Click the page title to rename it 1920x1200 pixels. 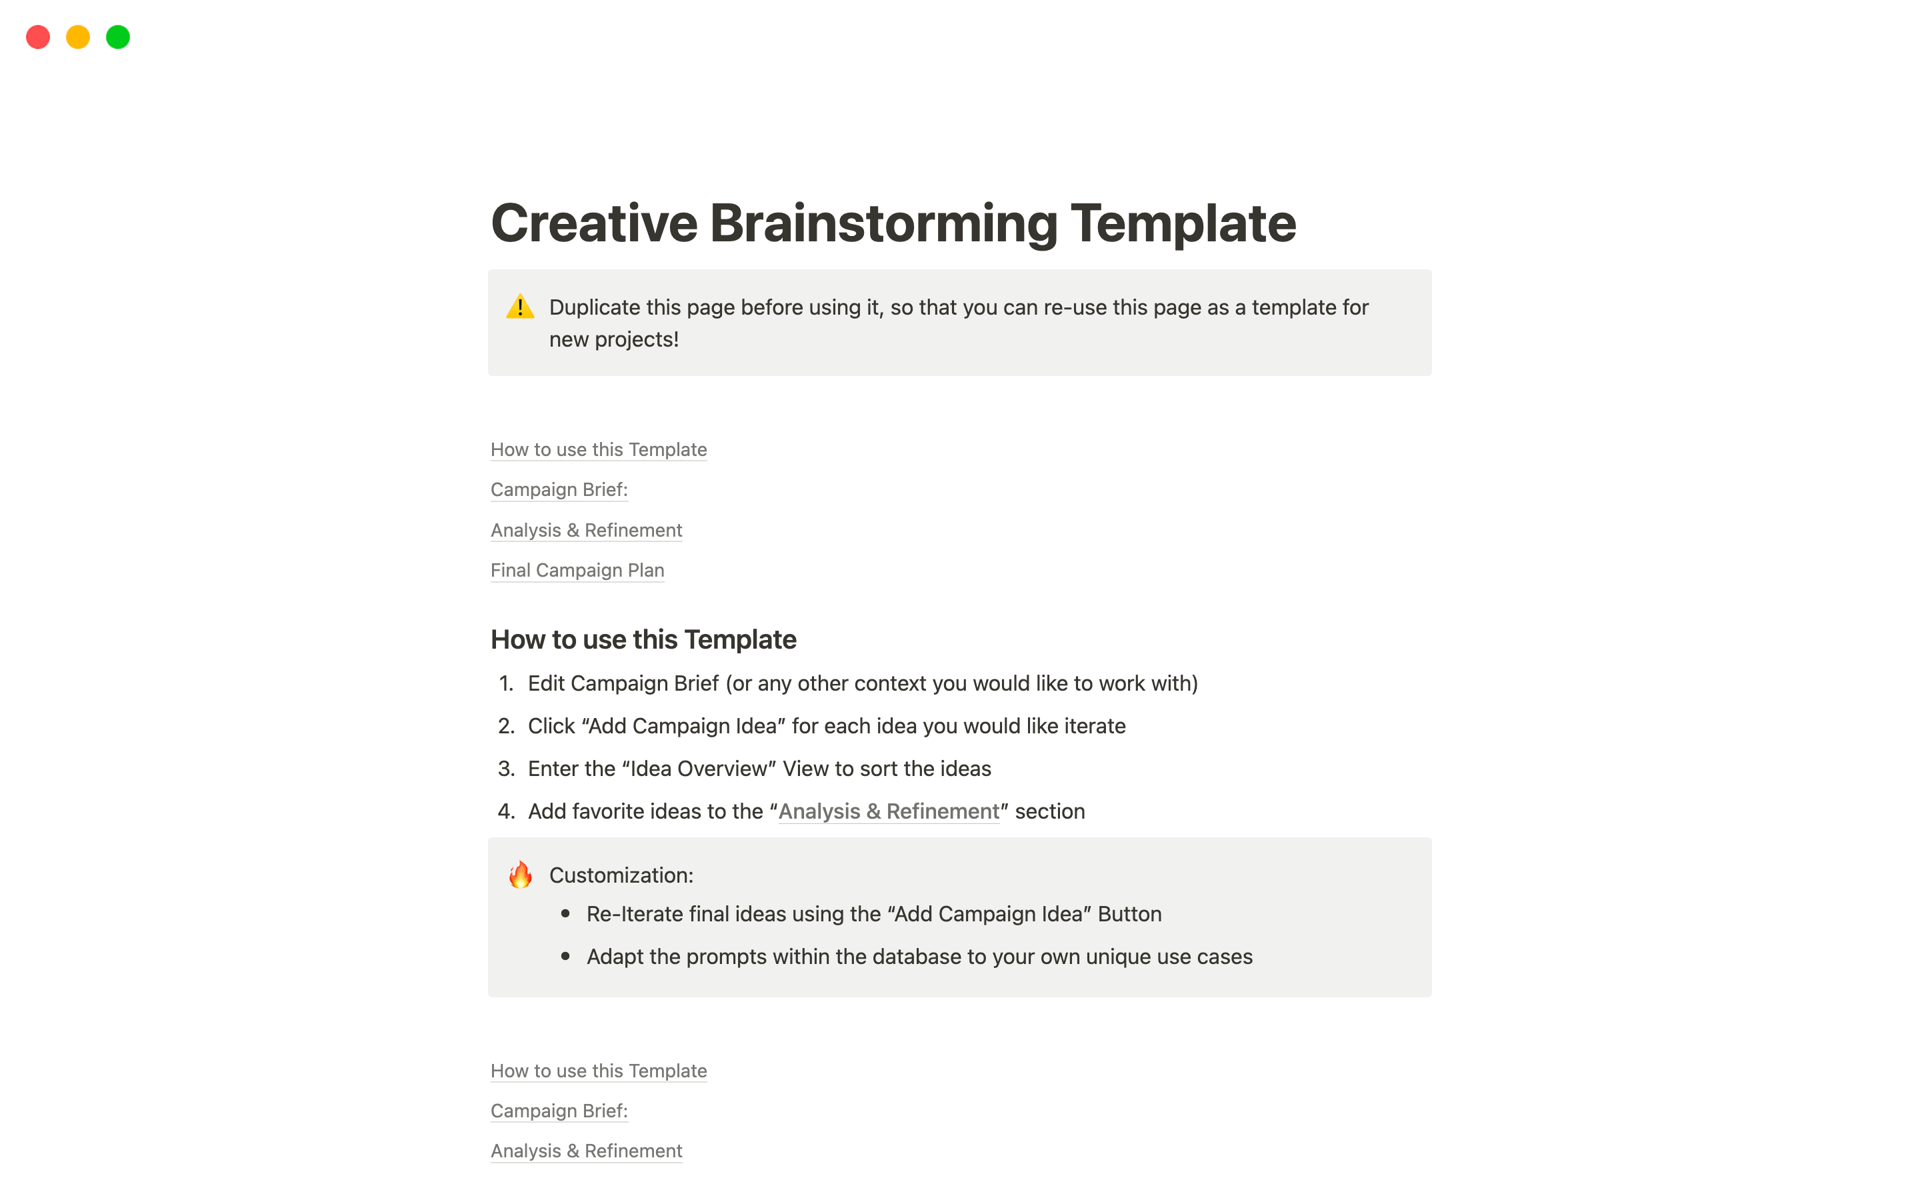point(894,223)
